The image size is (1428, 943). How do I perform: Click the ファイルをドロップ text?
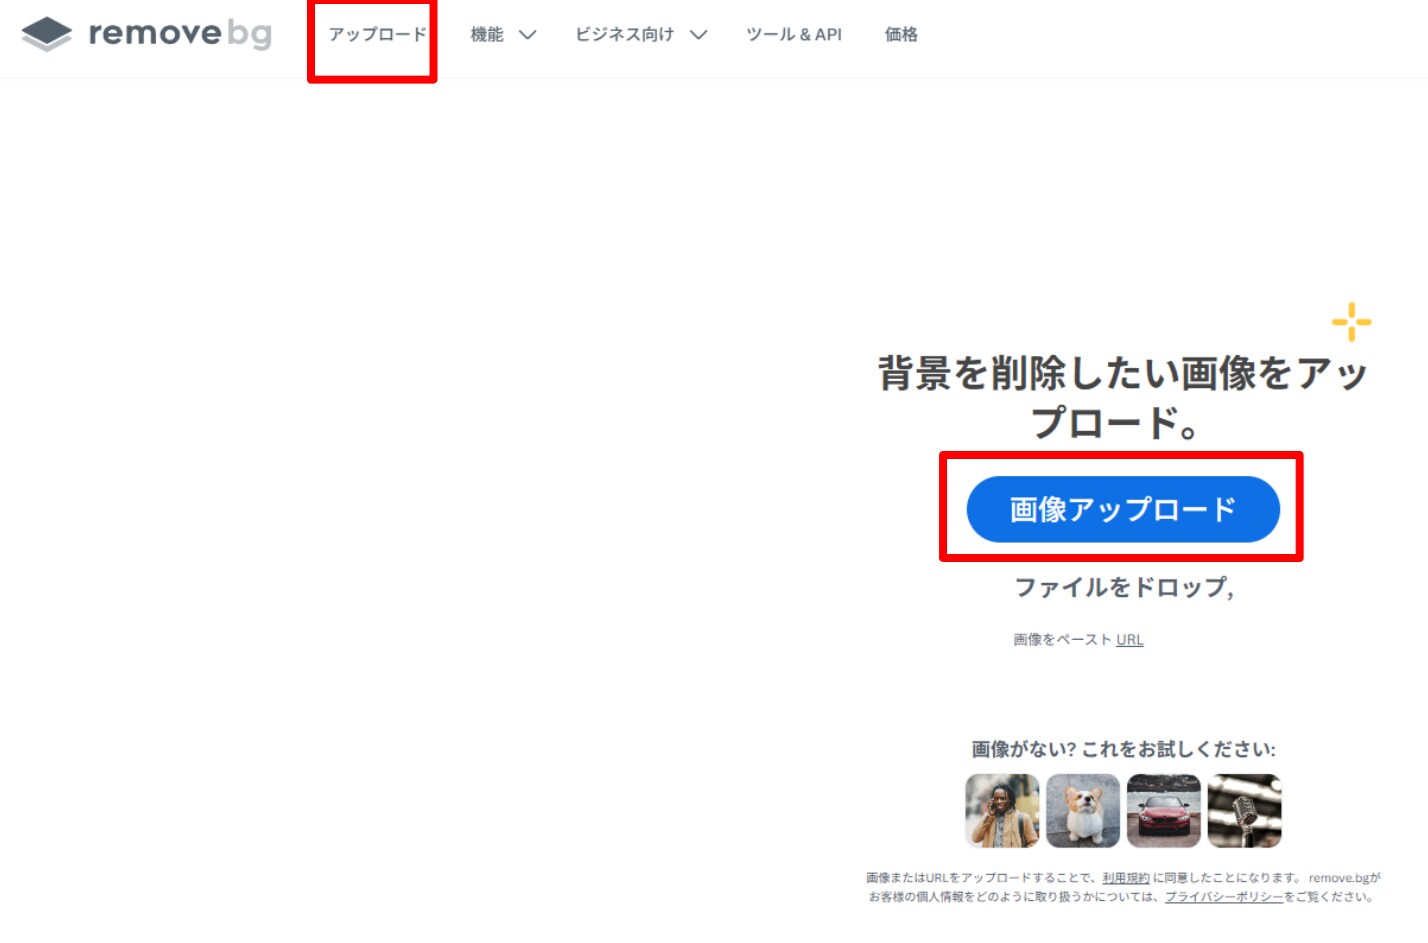click(1123, 587)
